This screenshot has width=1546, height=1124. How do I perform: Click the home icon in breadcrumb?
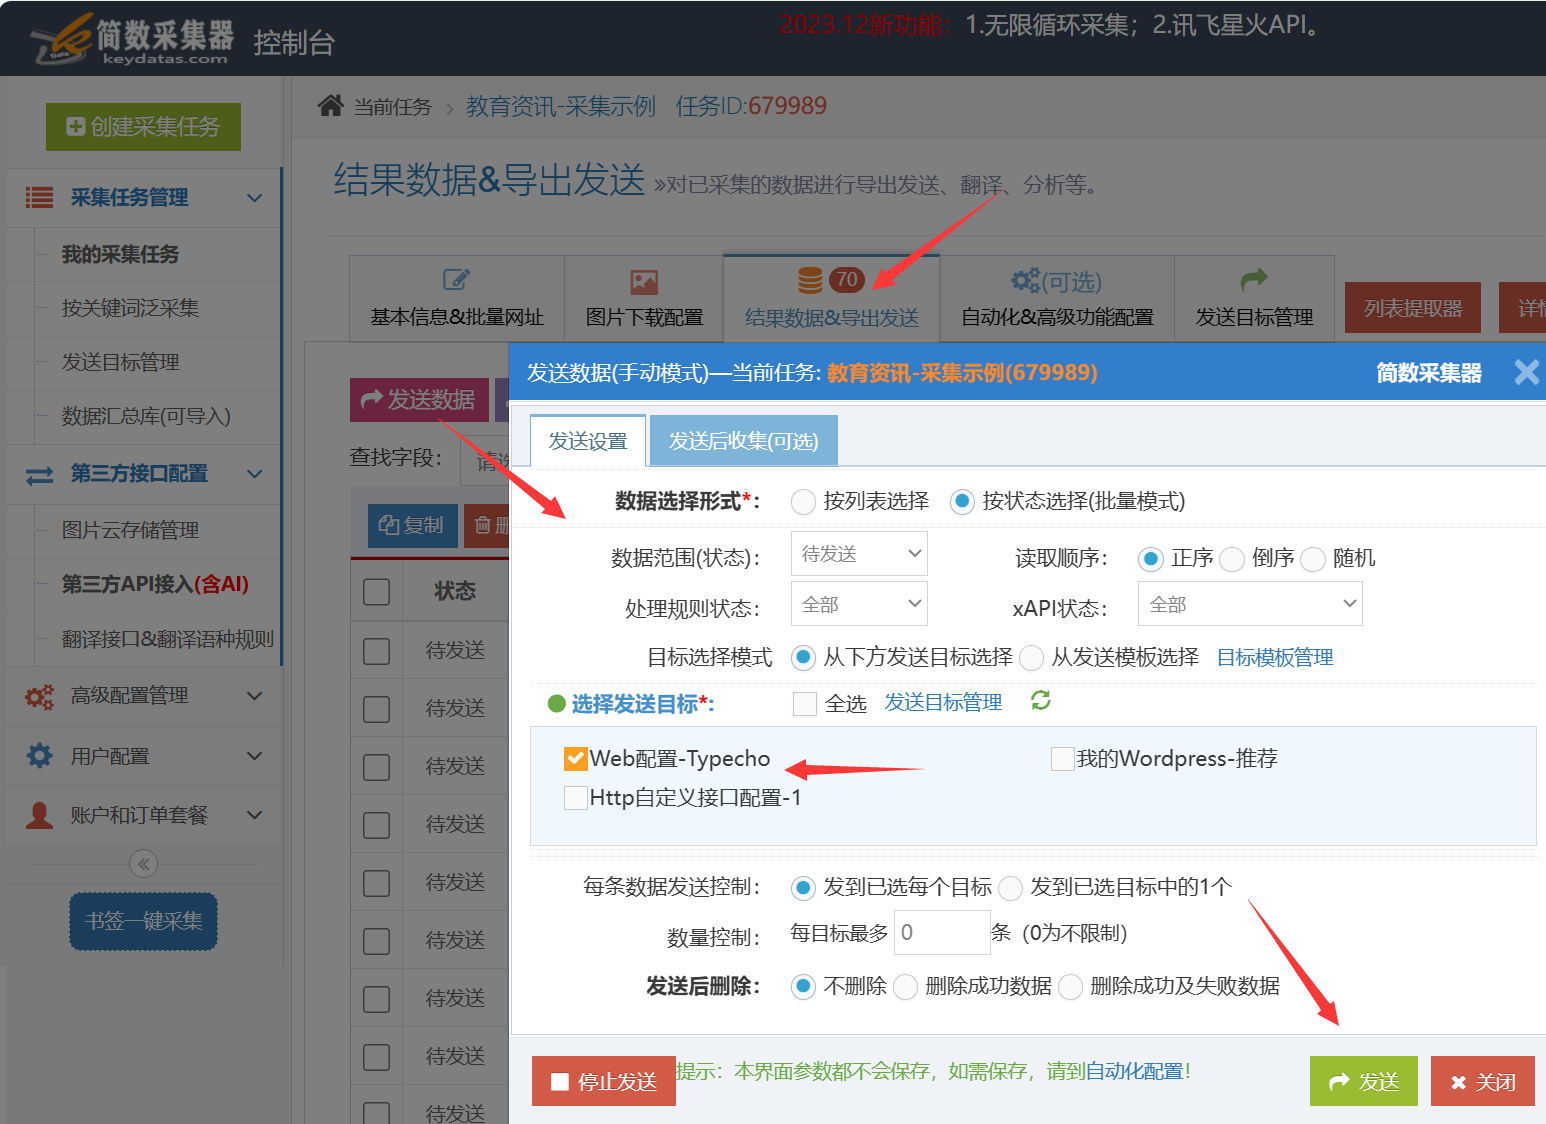(x=331, y=105)
